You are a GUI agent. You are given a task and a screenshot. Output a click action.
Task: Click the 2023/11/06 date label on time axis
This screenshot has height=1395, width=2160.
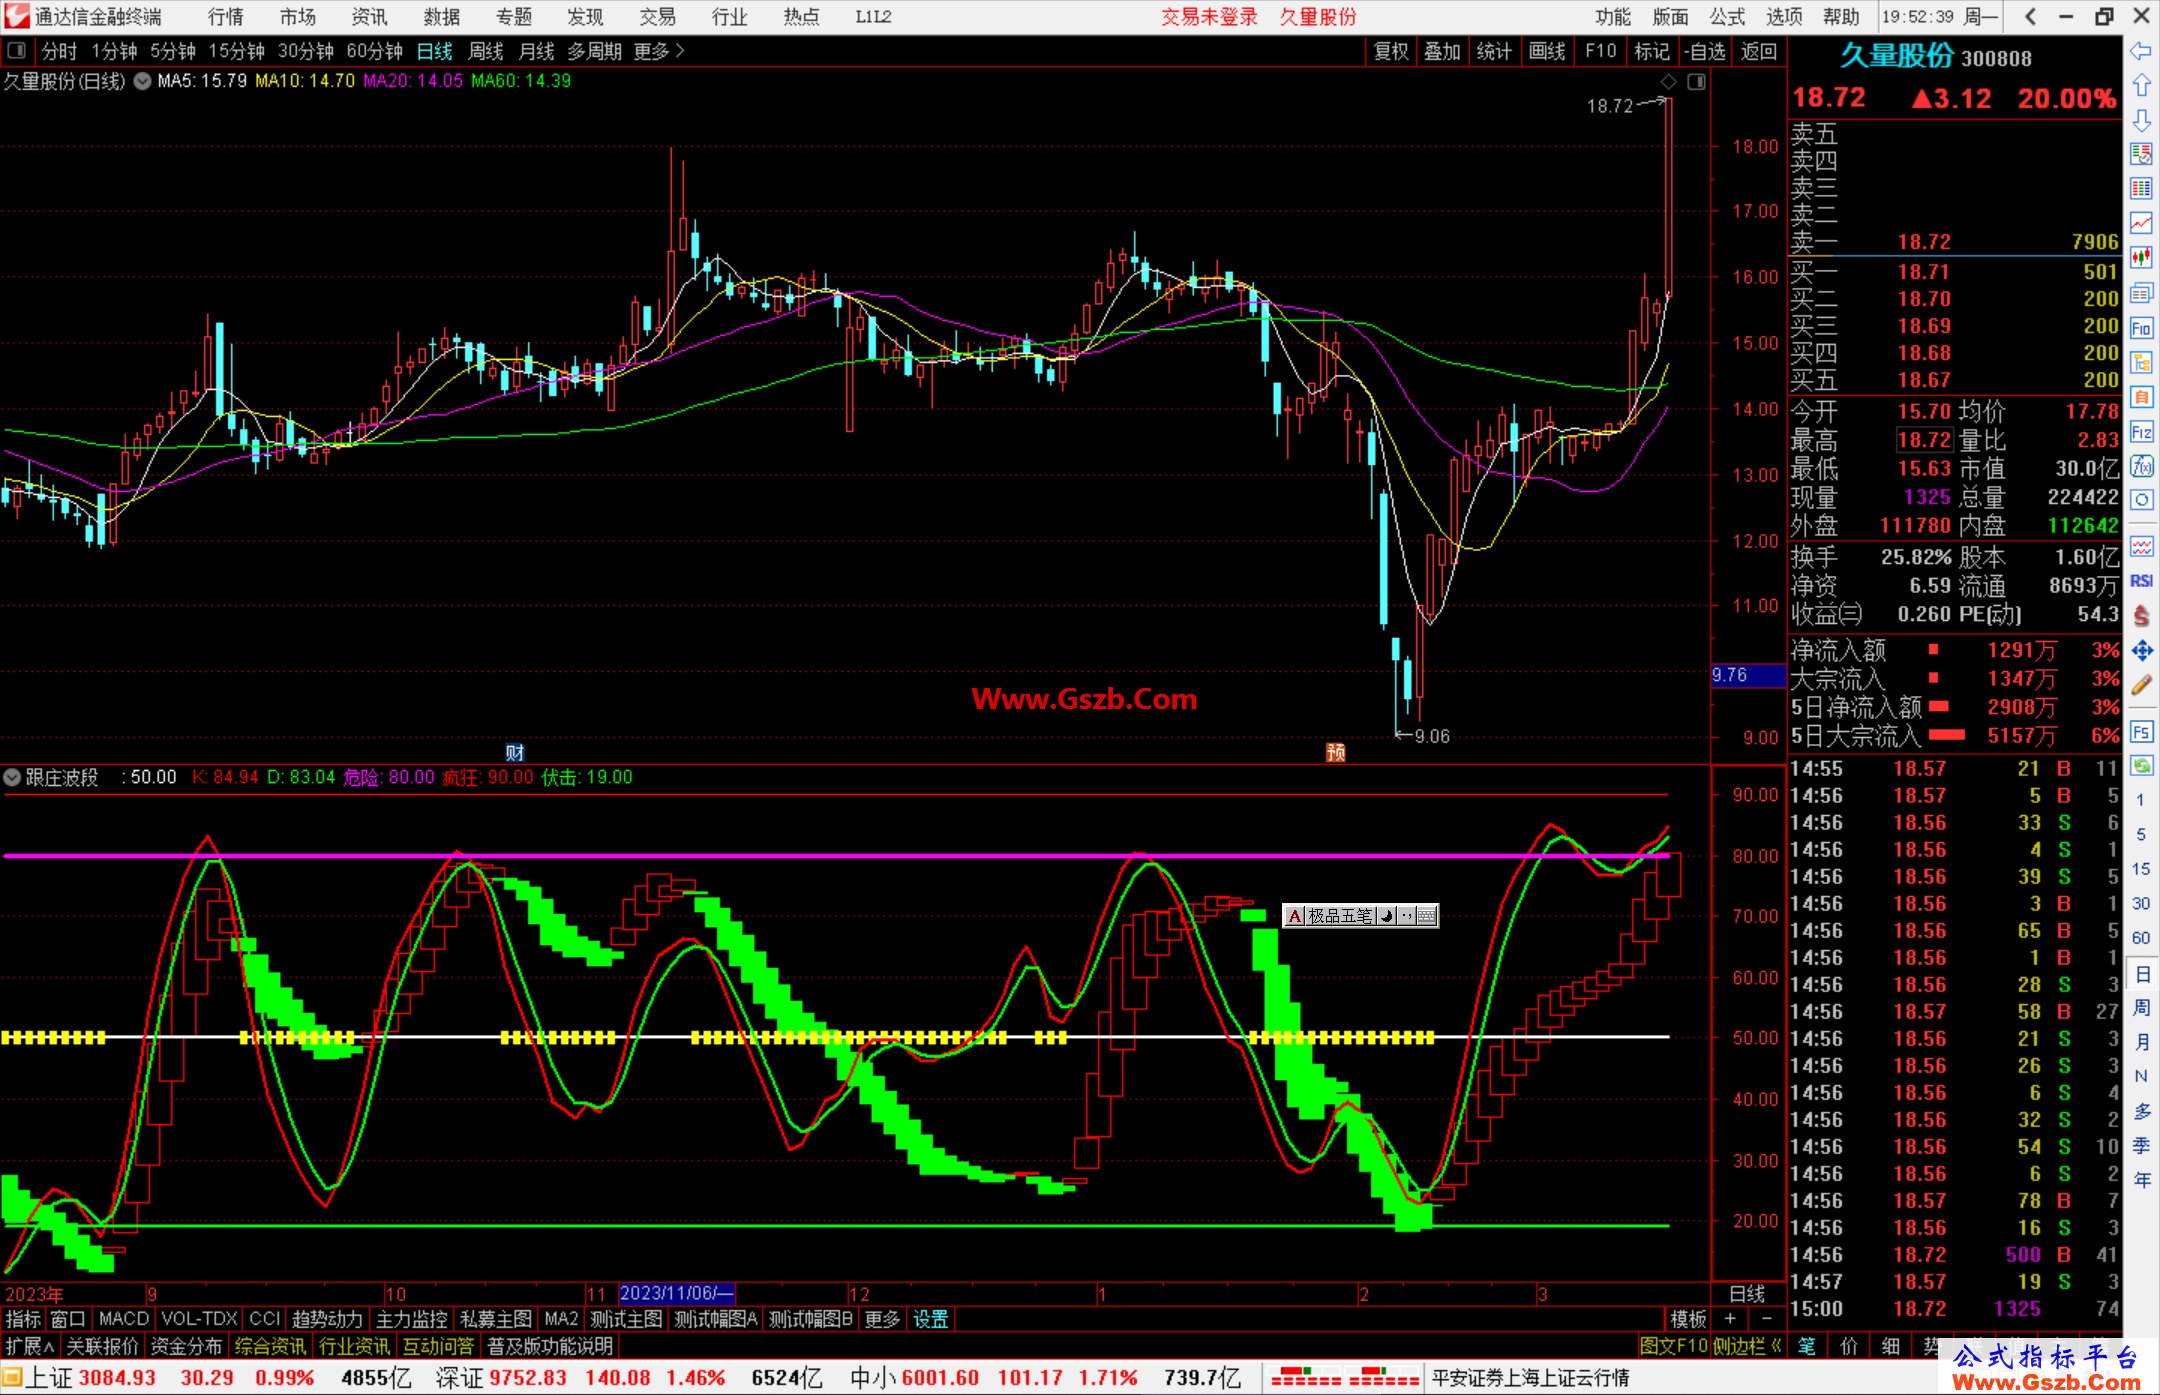point(676,1293)
